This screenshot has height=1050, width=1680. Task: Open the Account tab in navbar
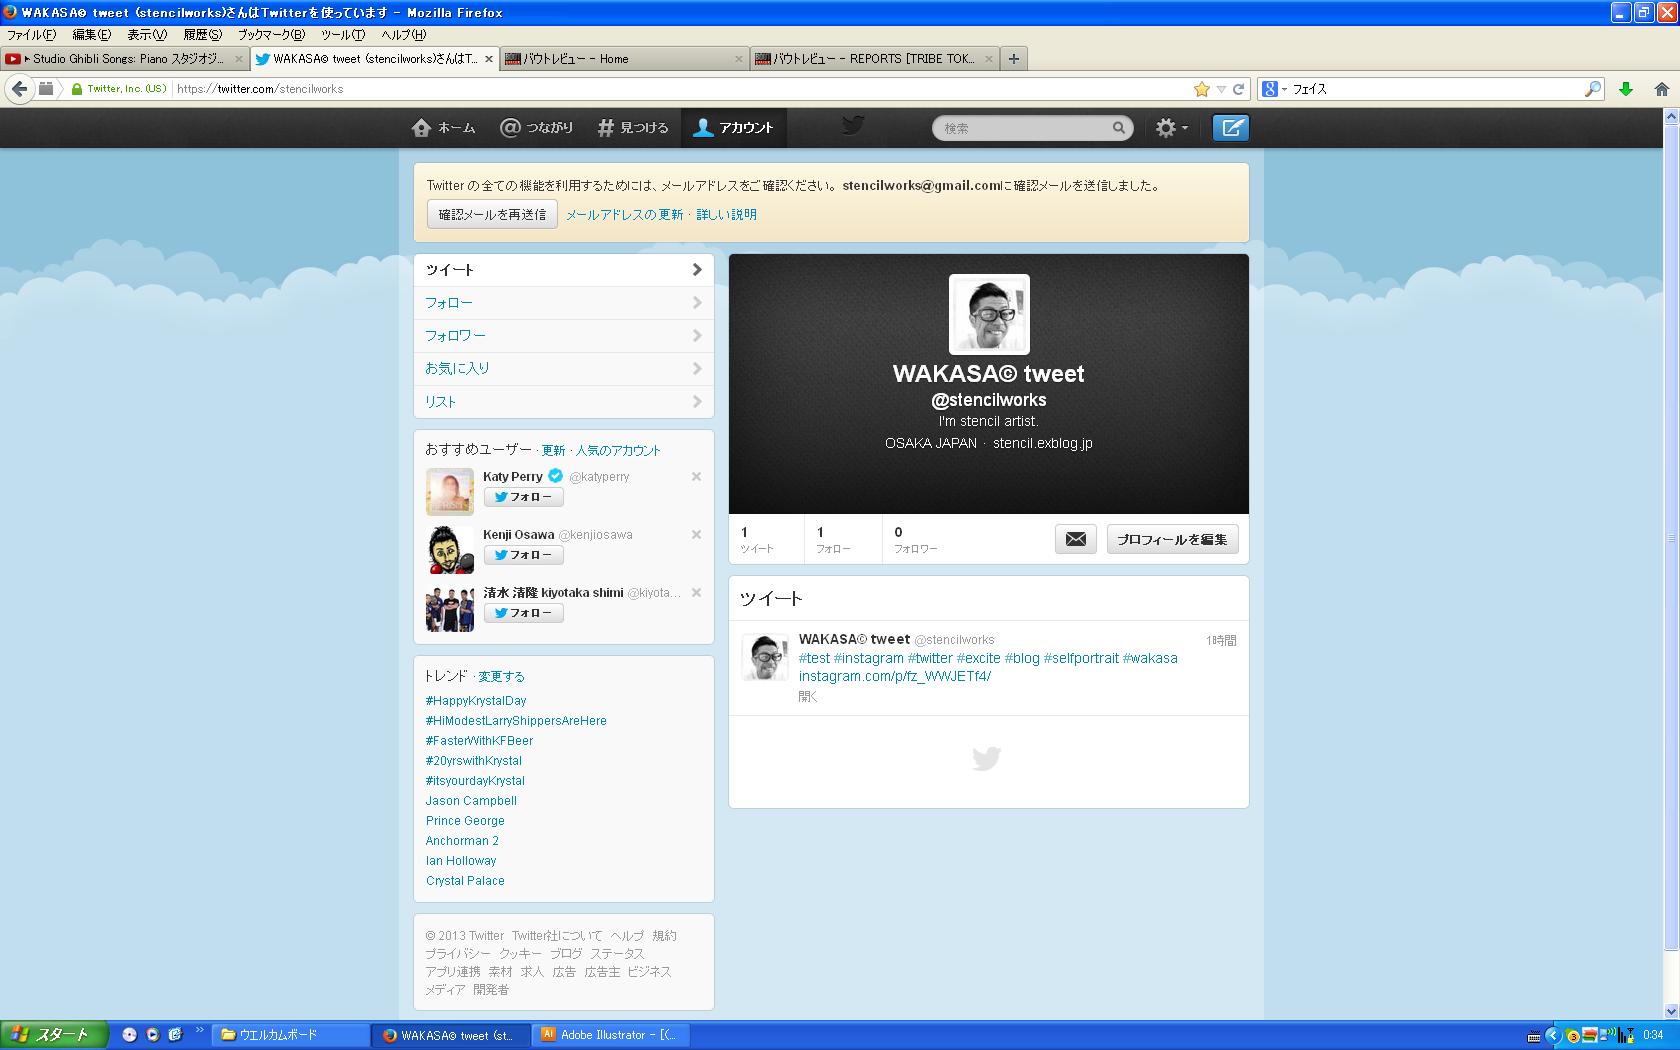coord(734,128)
